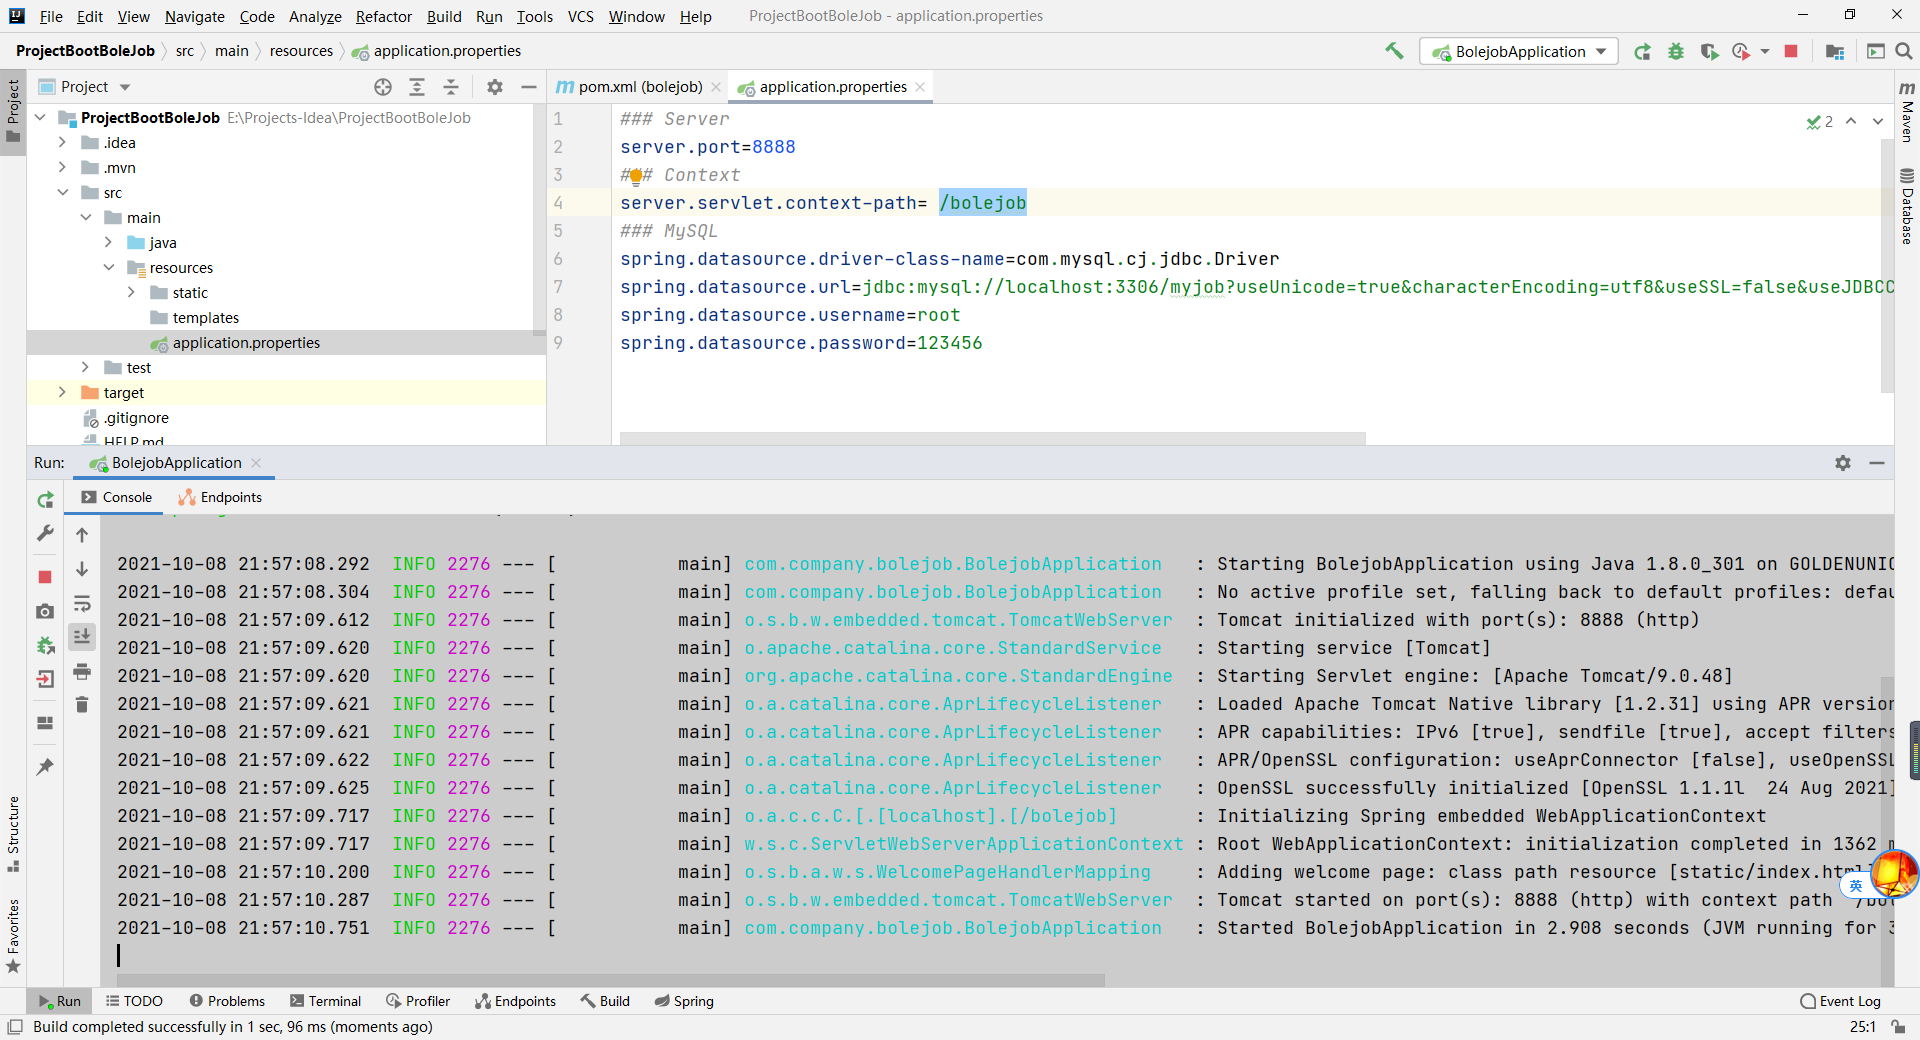
Task: Click resources breadcrumb in navigation bar
Action: pyautogui.click(x=301, y=51)
